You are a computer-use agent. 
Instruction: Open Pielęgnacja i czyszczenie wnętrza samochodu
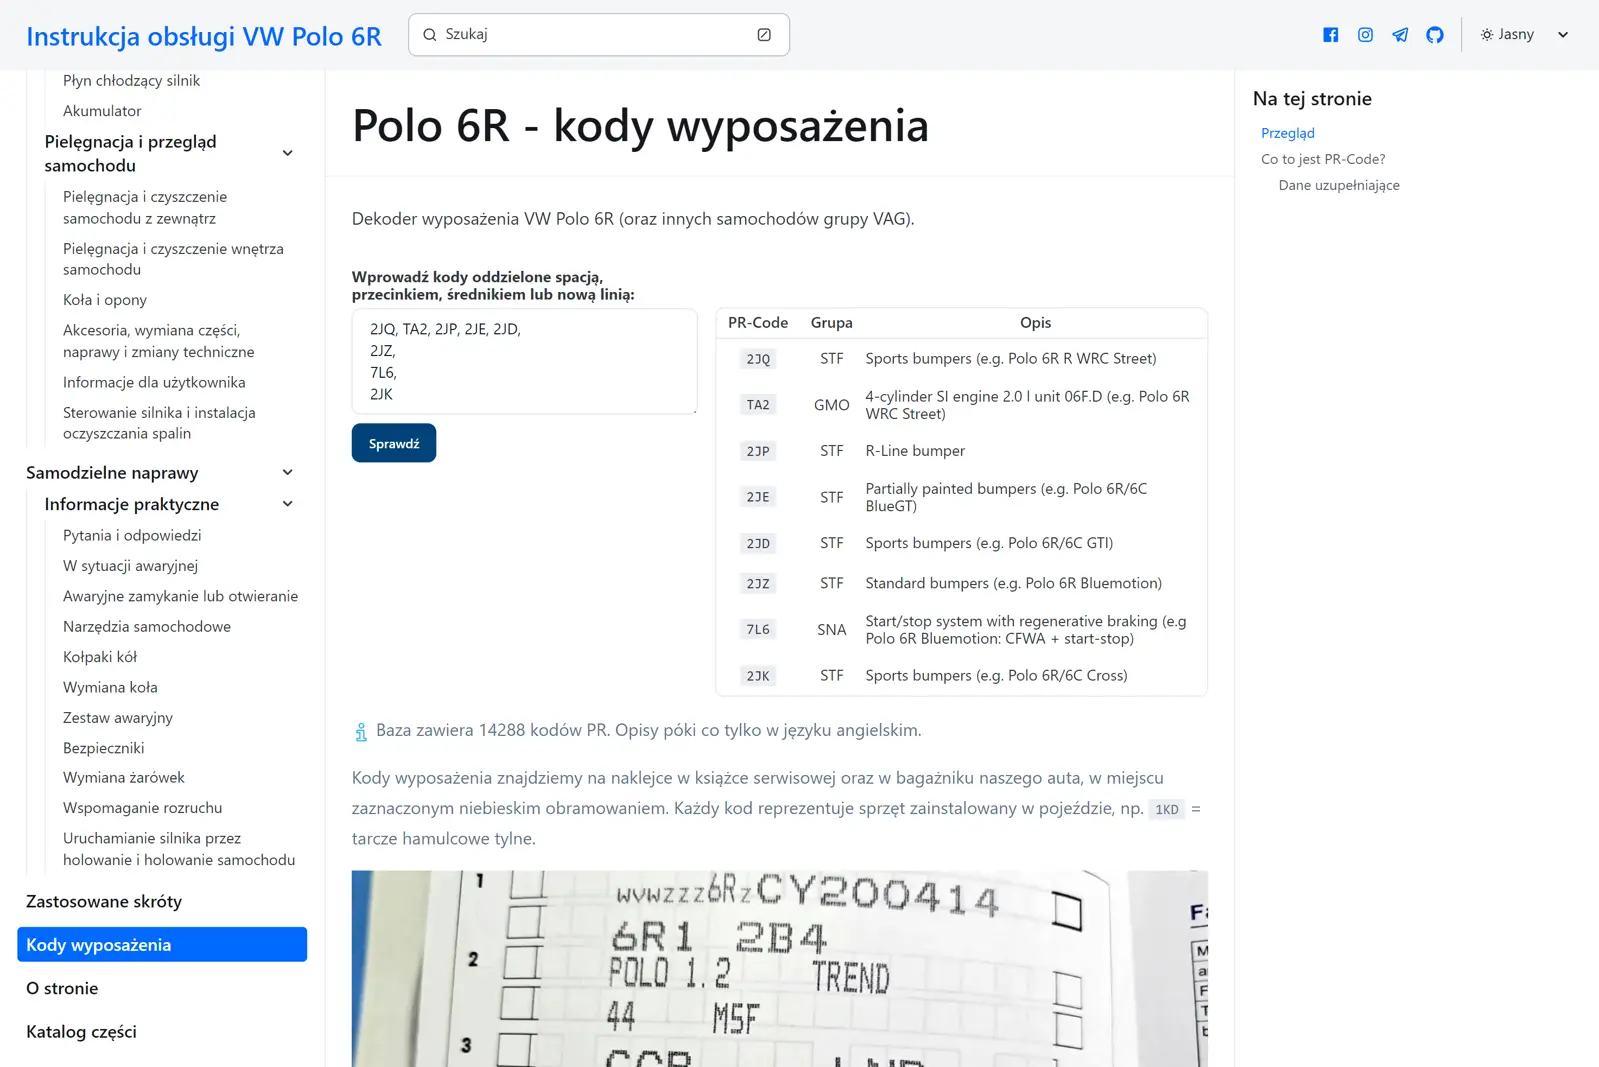(x=173, y=259)
